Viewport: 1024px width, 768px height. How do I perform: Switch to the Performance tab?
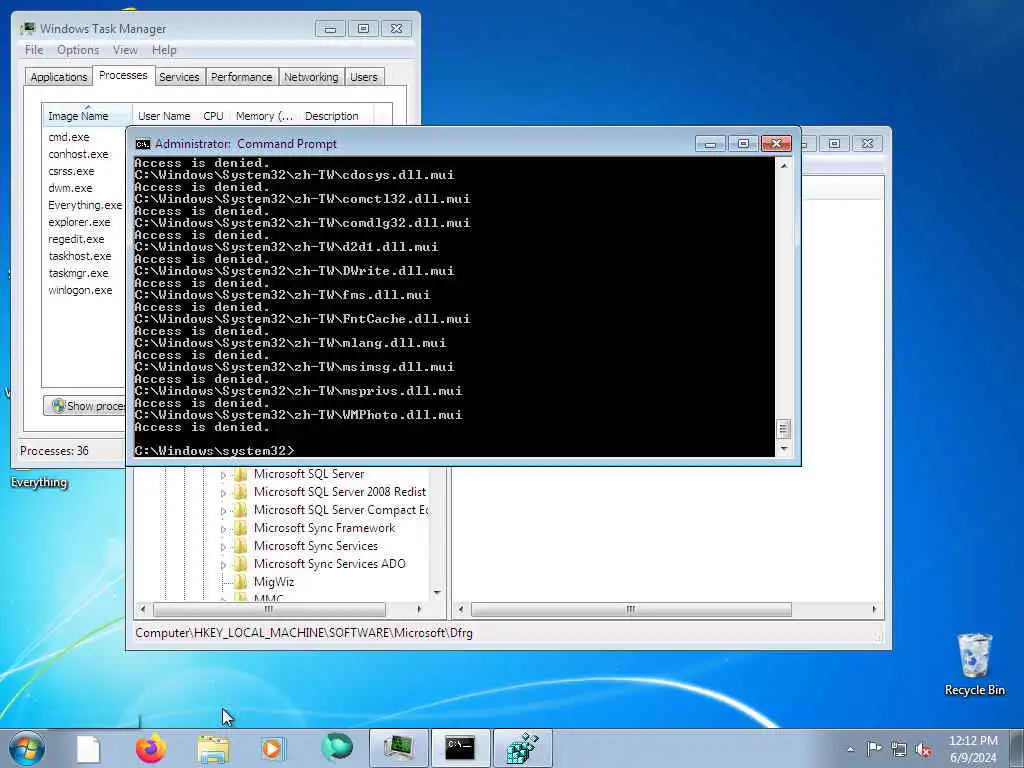[x=241, y=77]
